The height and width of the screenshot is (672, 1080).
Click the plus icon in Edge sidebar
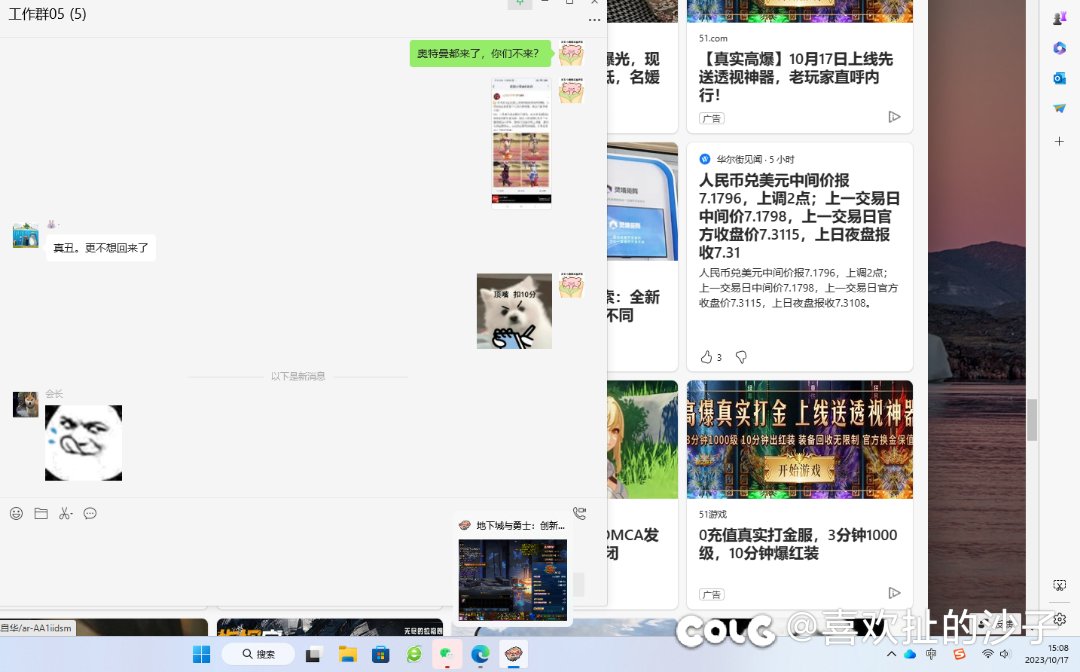coord(1059,142)
